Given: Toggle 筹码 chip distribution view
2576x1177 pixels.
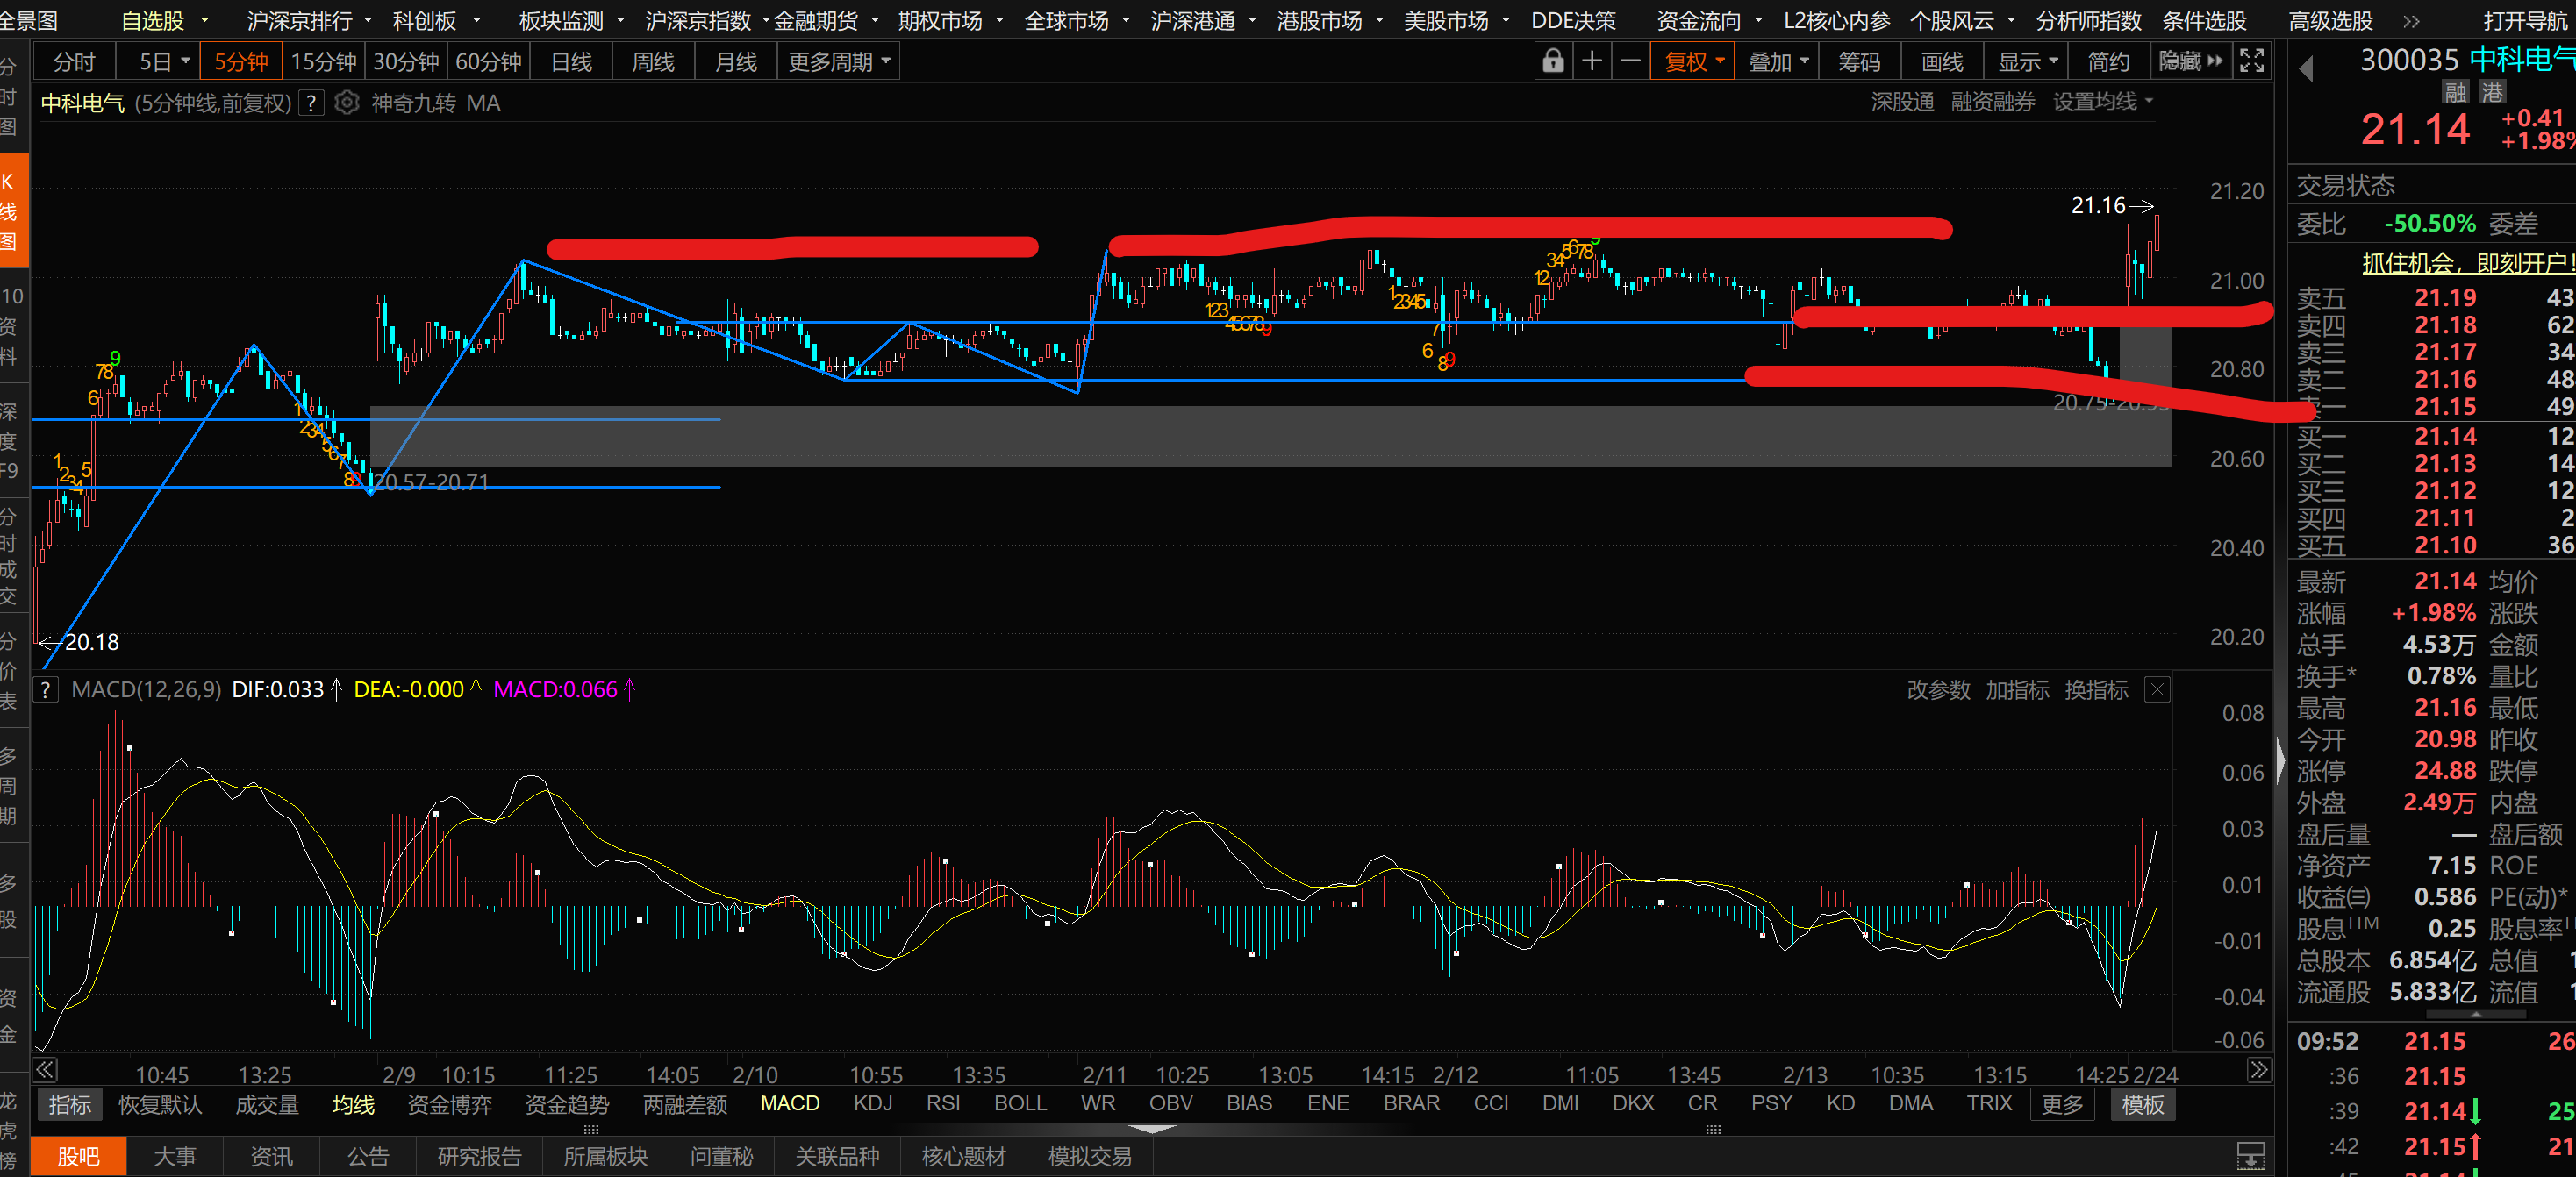Looking at the screenshot, I should [x=1859, y=62].
